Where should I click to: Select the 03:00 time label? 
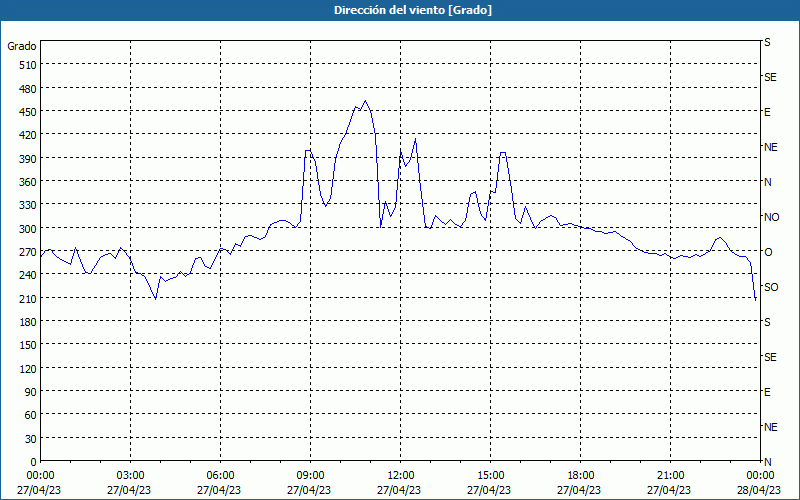coord(131,476)
